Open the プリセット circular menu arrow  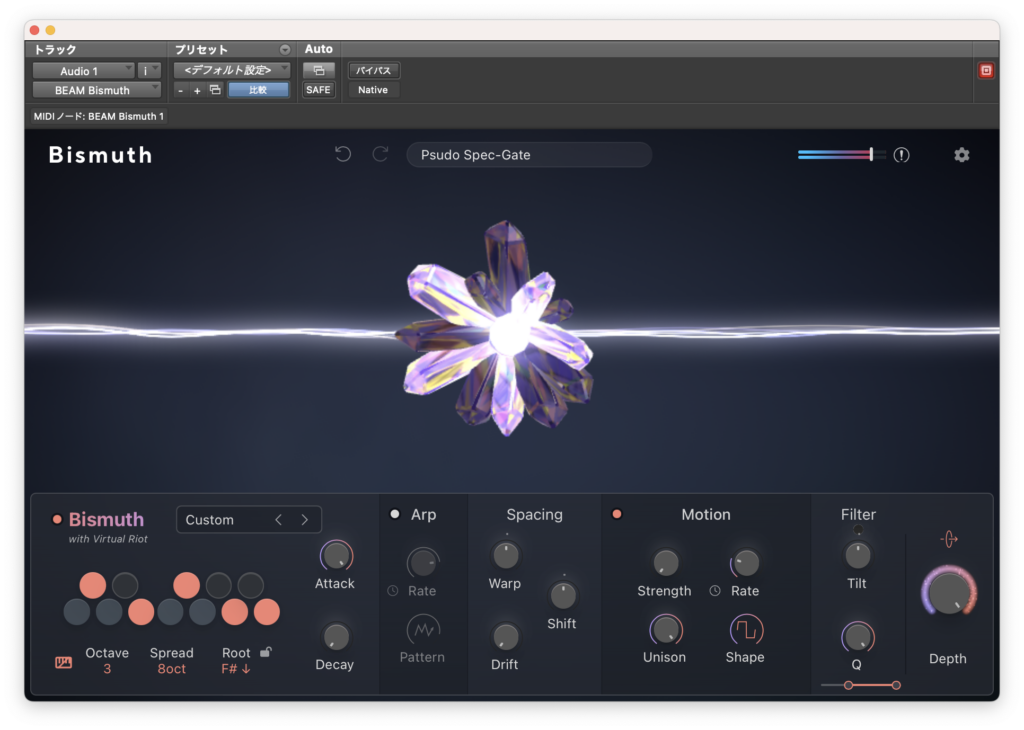(285, 50)
